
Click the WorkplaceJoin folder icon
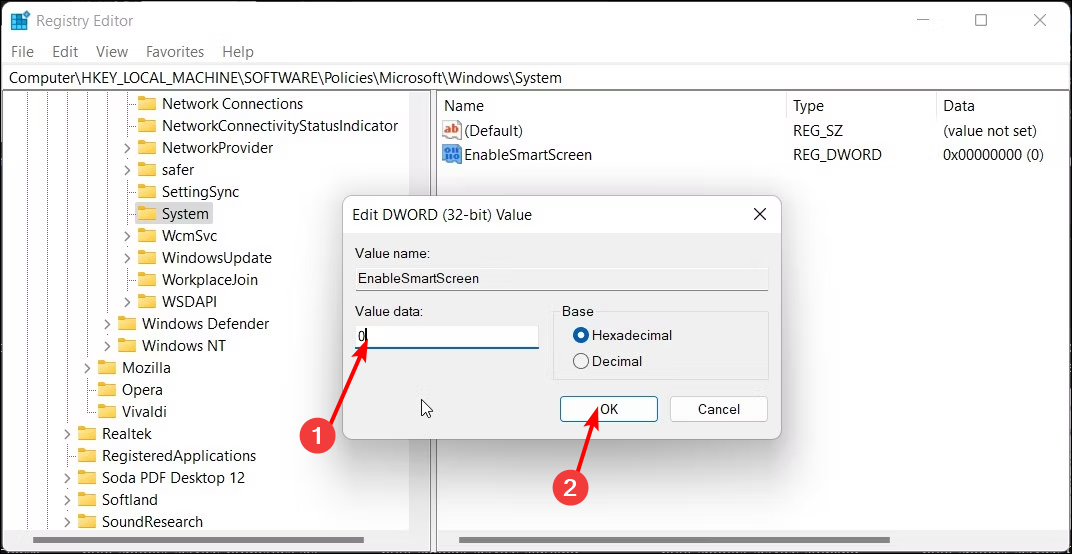pyautogui.click(x=147, y=280)
